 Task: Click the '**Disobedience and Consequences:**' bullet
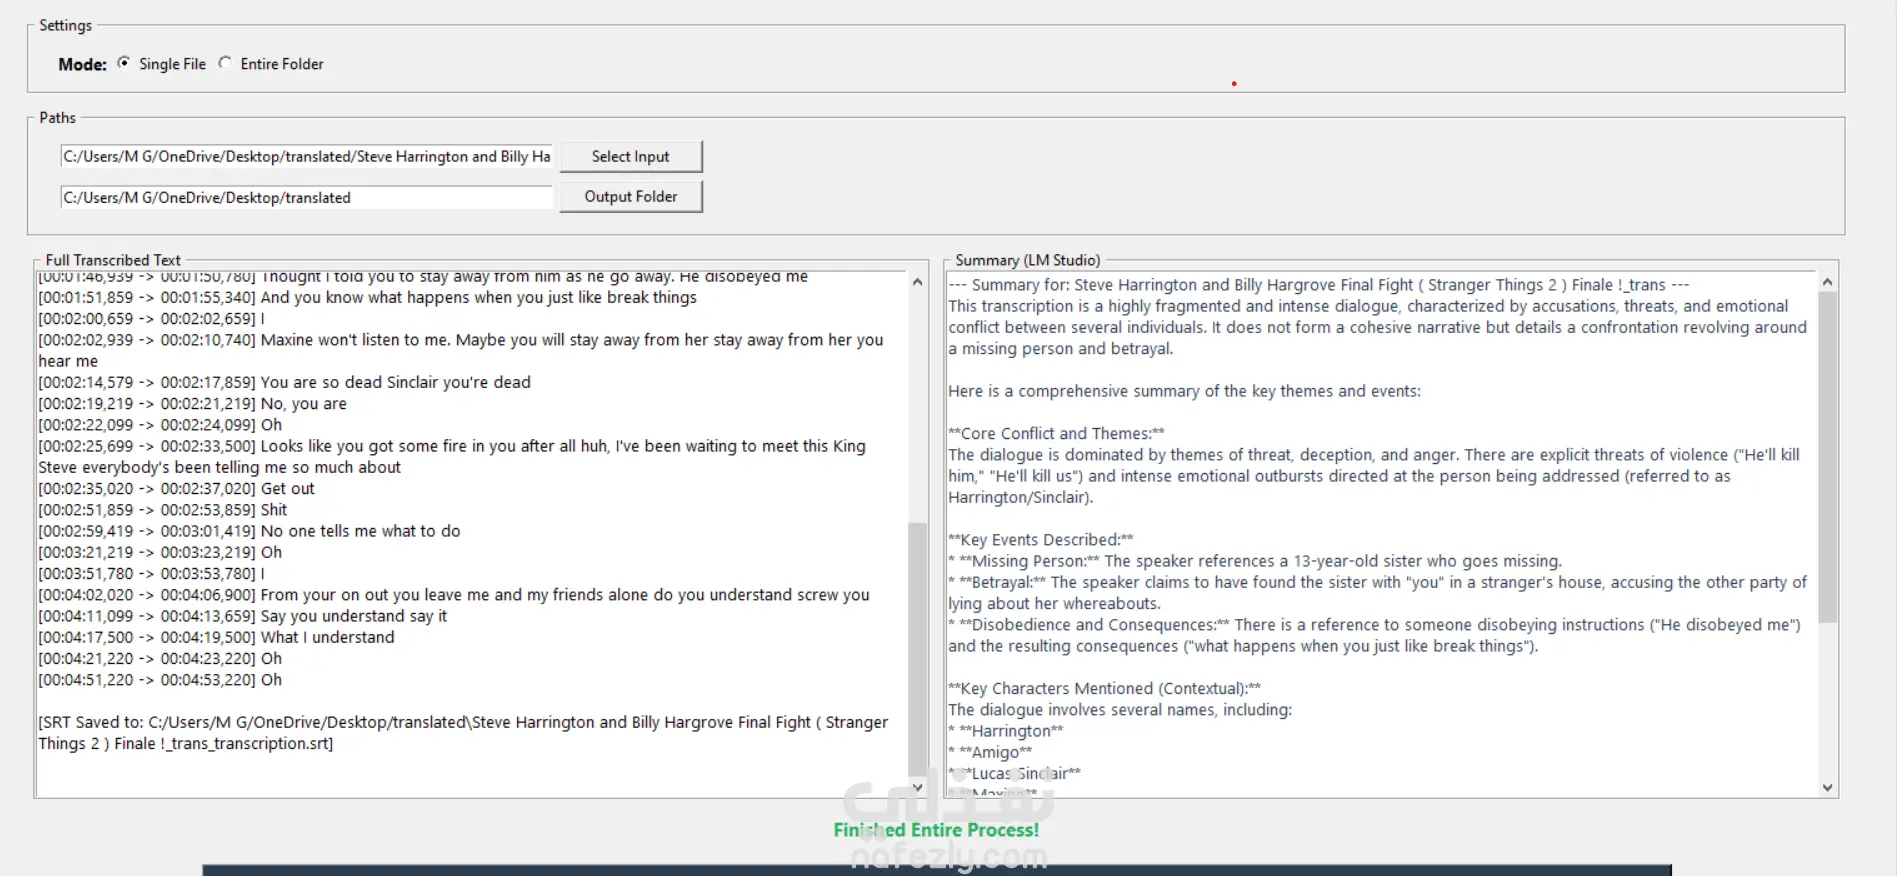(x=1374, y=635)
